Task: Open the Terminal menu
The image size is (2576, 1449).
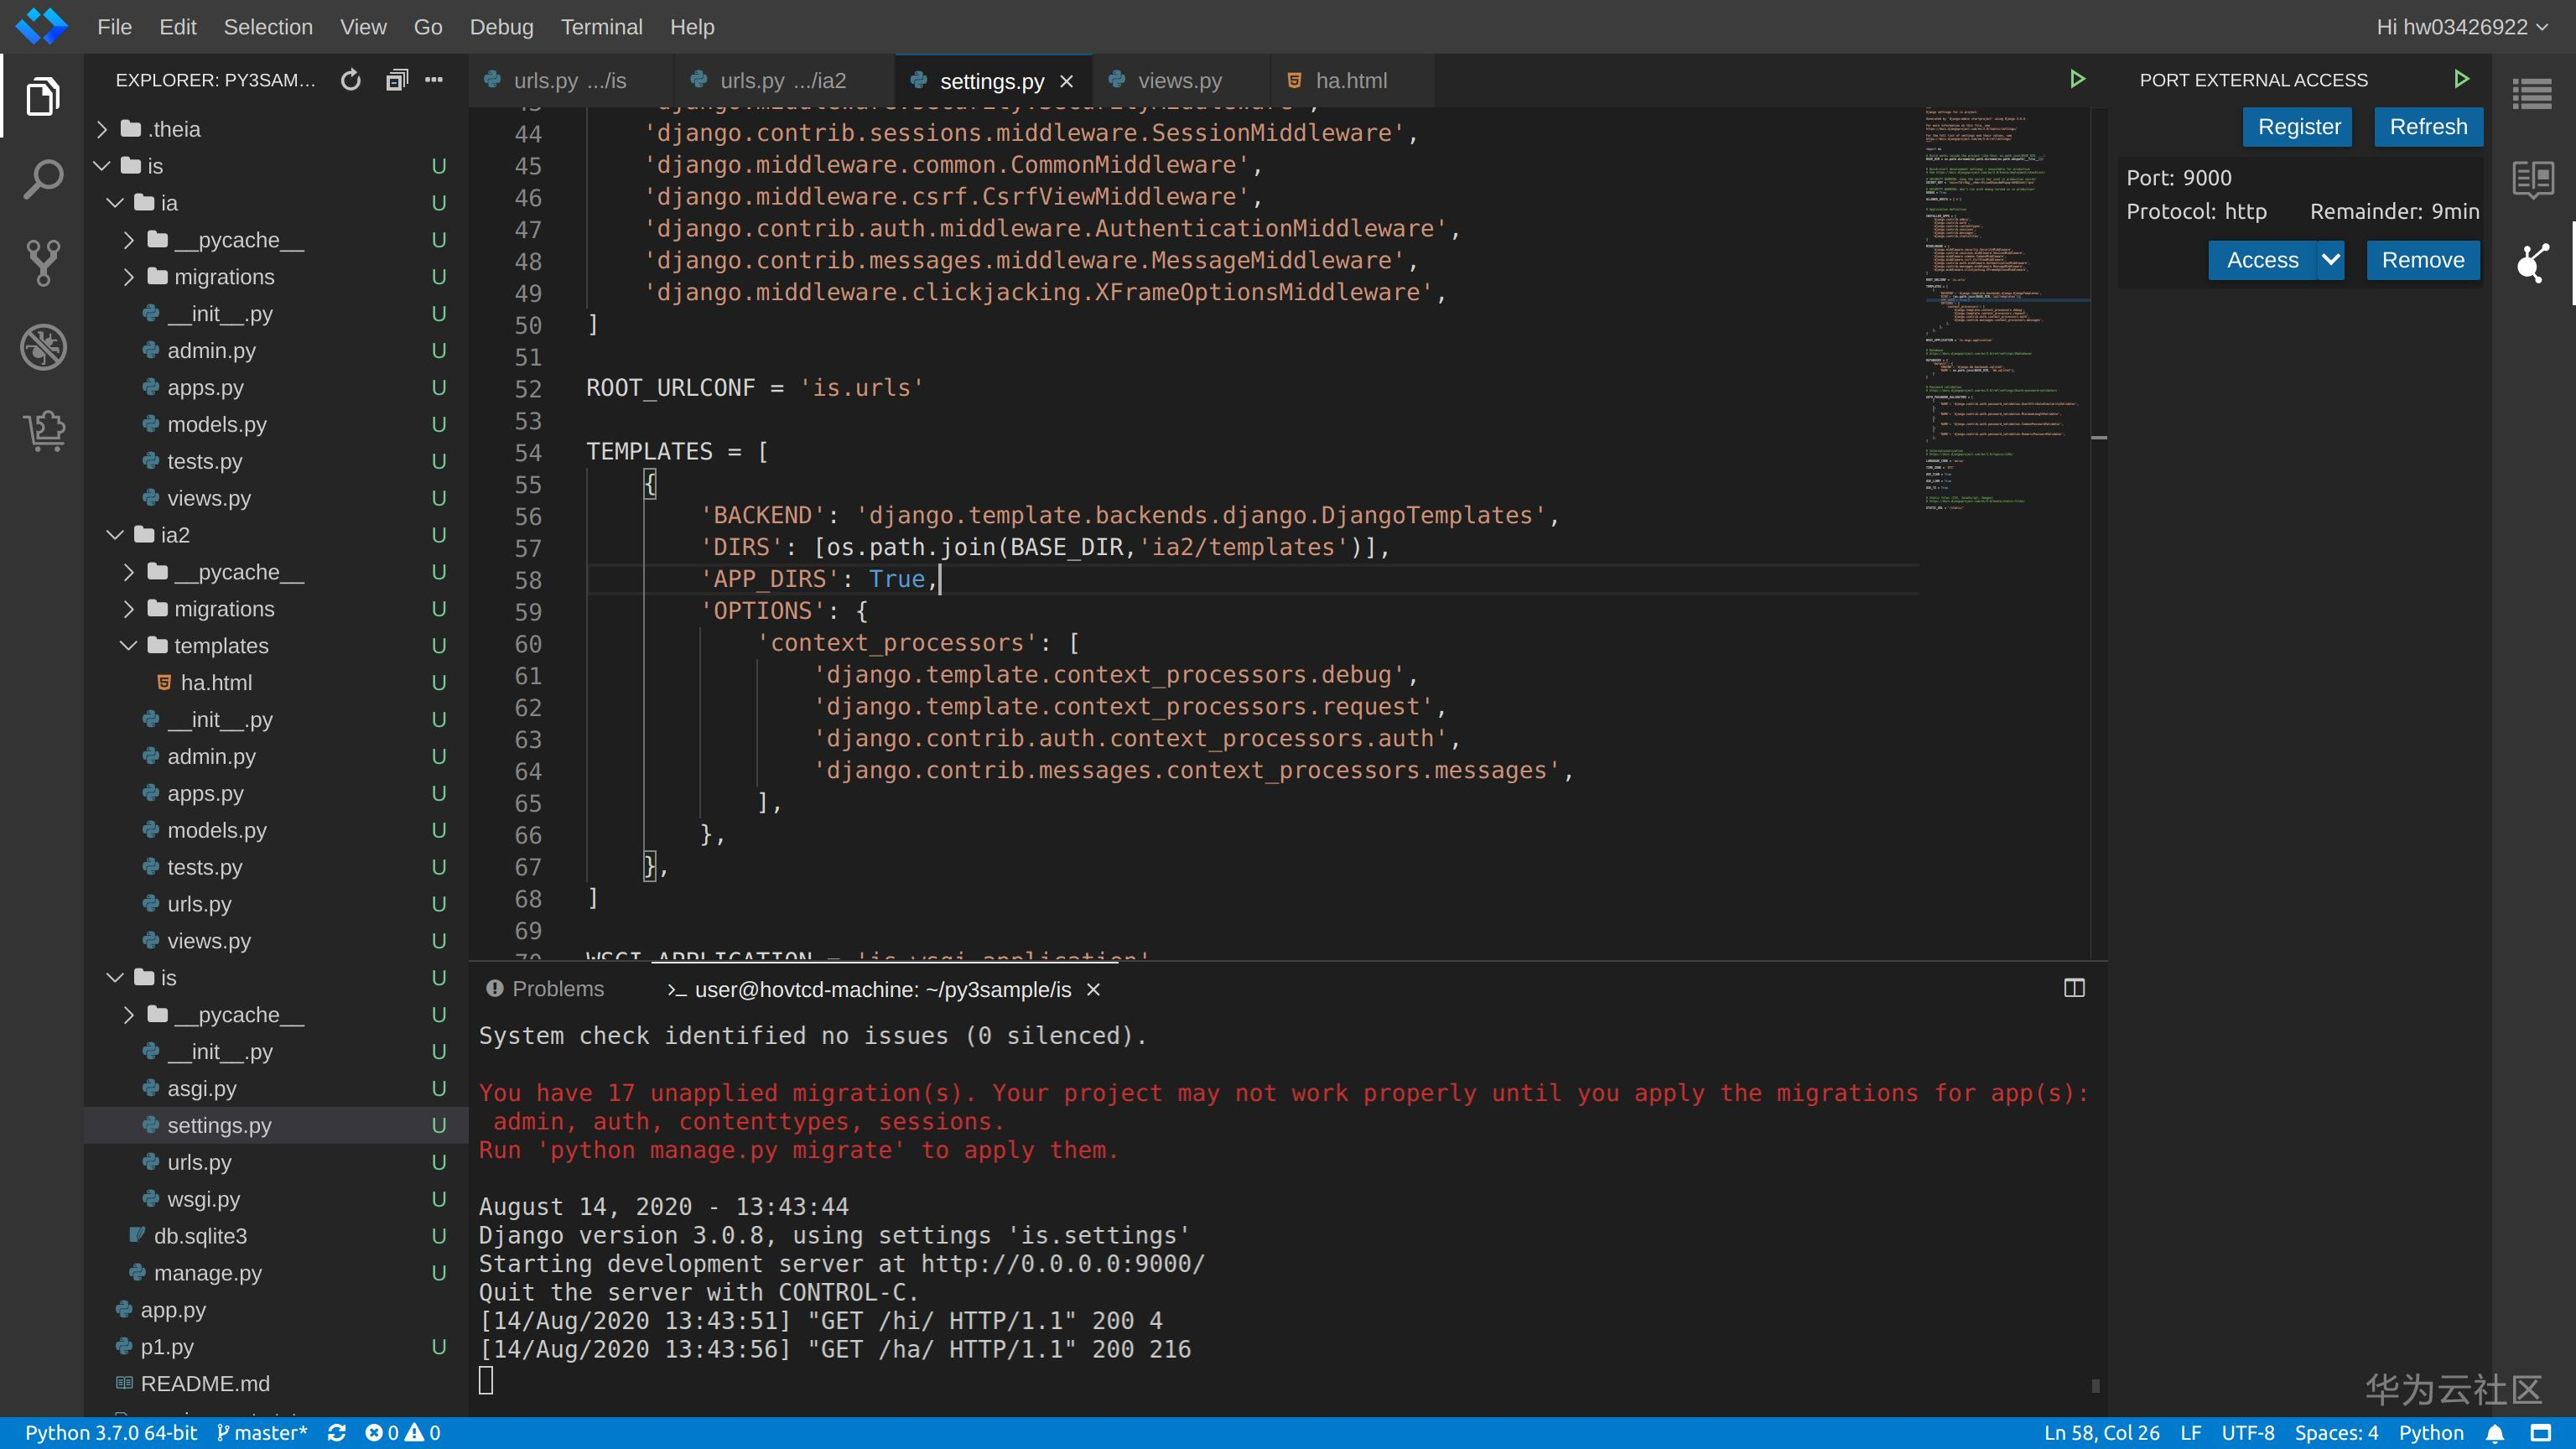Action: click(x=601, y=27)
